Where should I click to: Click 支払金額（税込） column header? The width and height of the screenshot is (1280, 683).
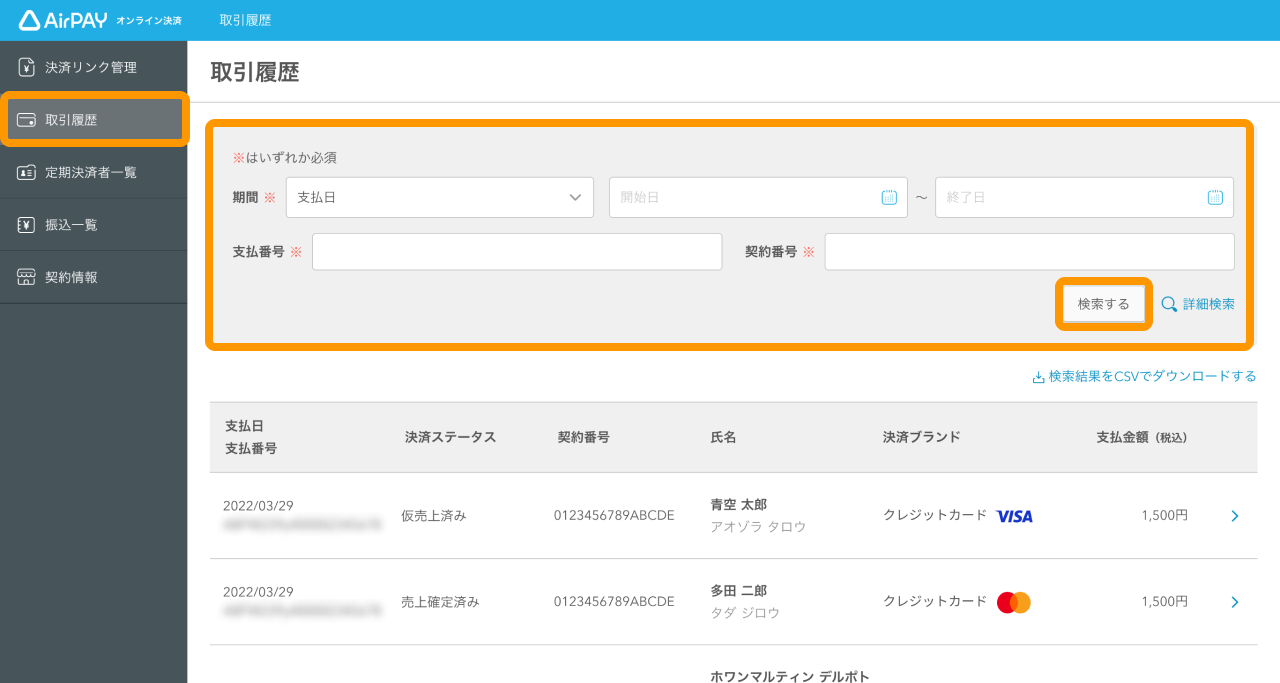pyautogui.click(x=1142, y=437)
